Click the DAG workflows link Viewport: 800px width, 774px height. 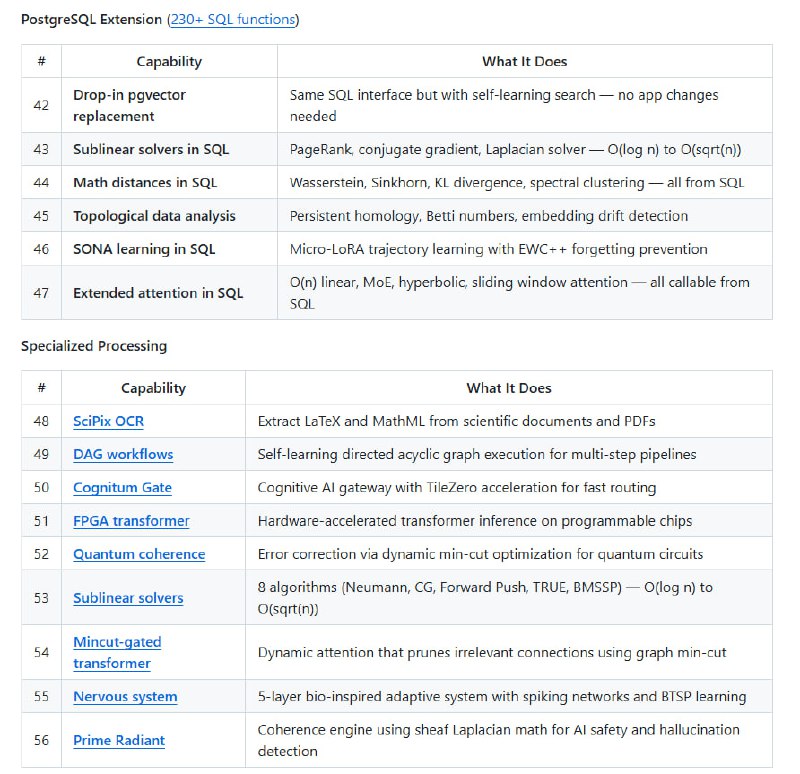point(123,454)
